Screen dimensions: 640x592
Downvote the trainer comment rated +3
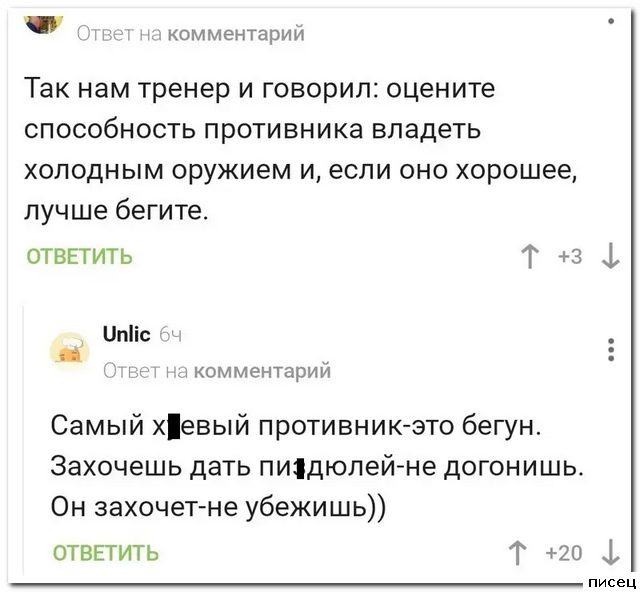click(610, 257)
